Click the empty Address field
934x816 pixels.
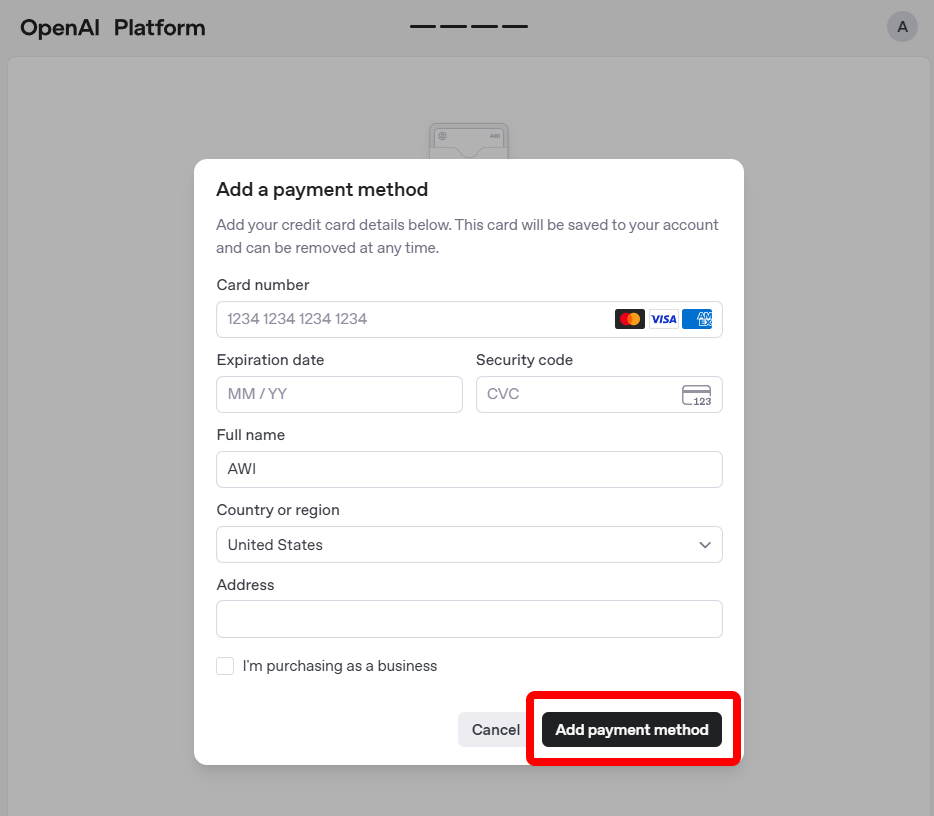point(469,619)
